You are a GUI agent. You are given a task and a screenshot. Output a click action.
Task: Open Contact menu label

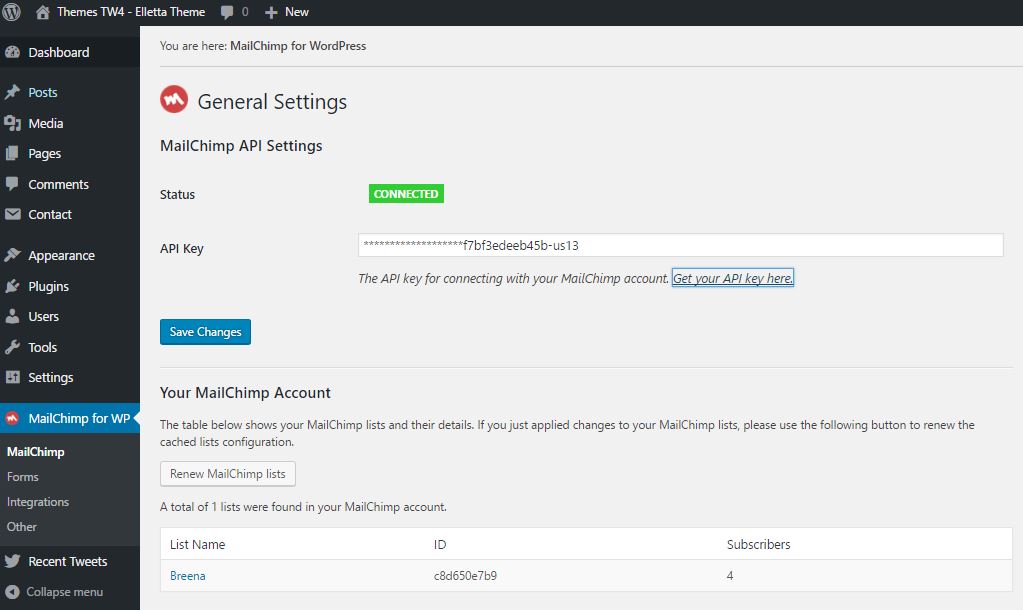50,214
